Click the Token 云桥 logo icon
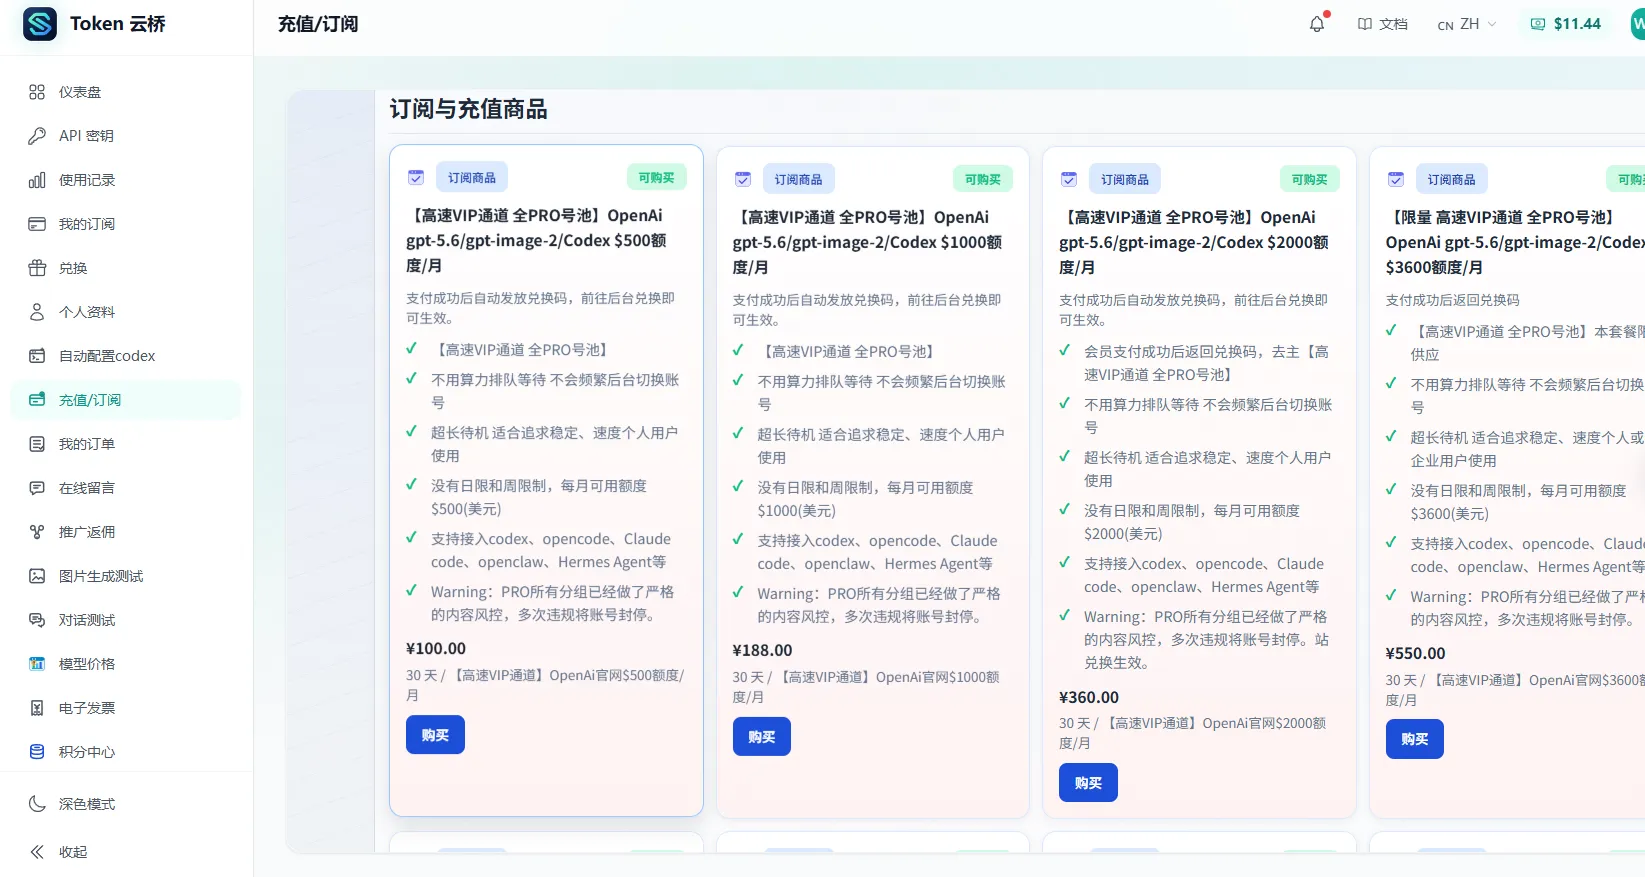 point(40,24)
